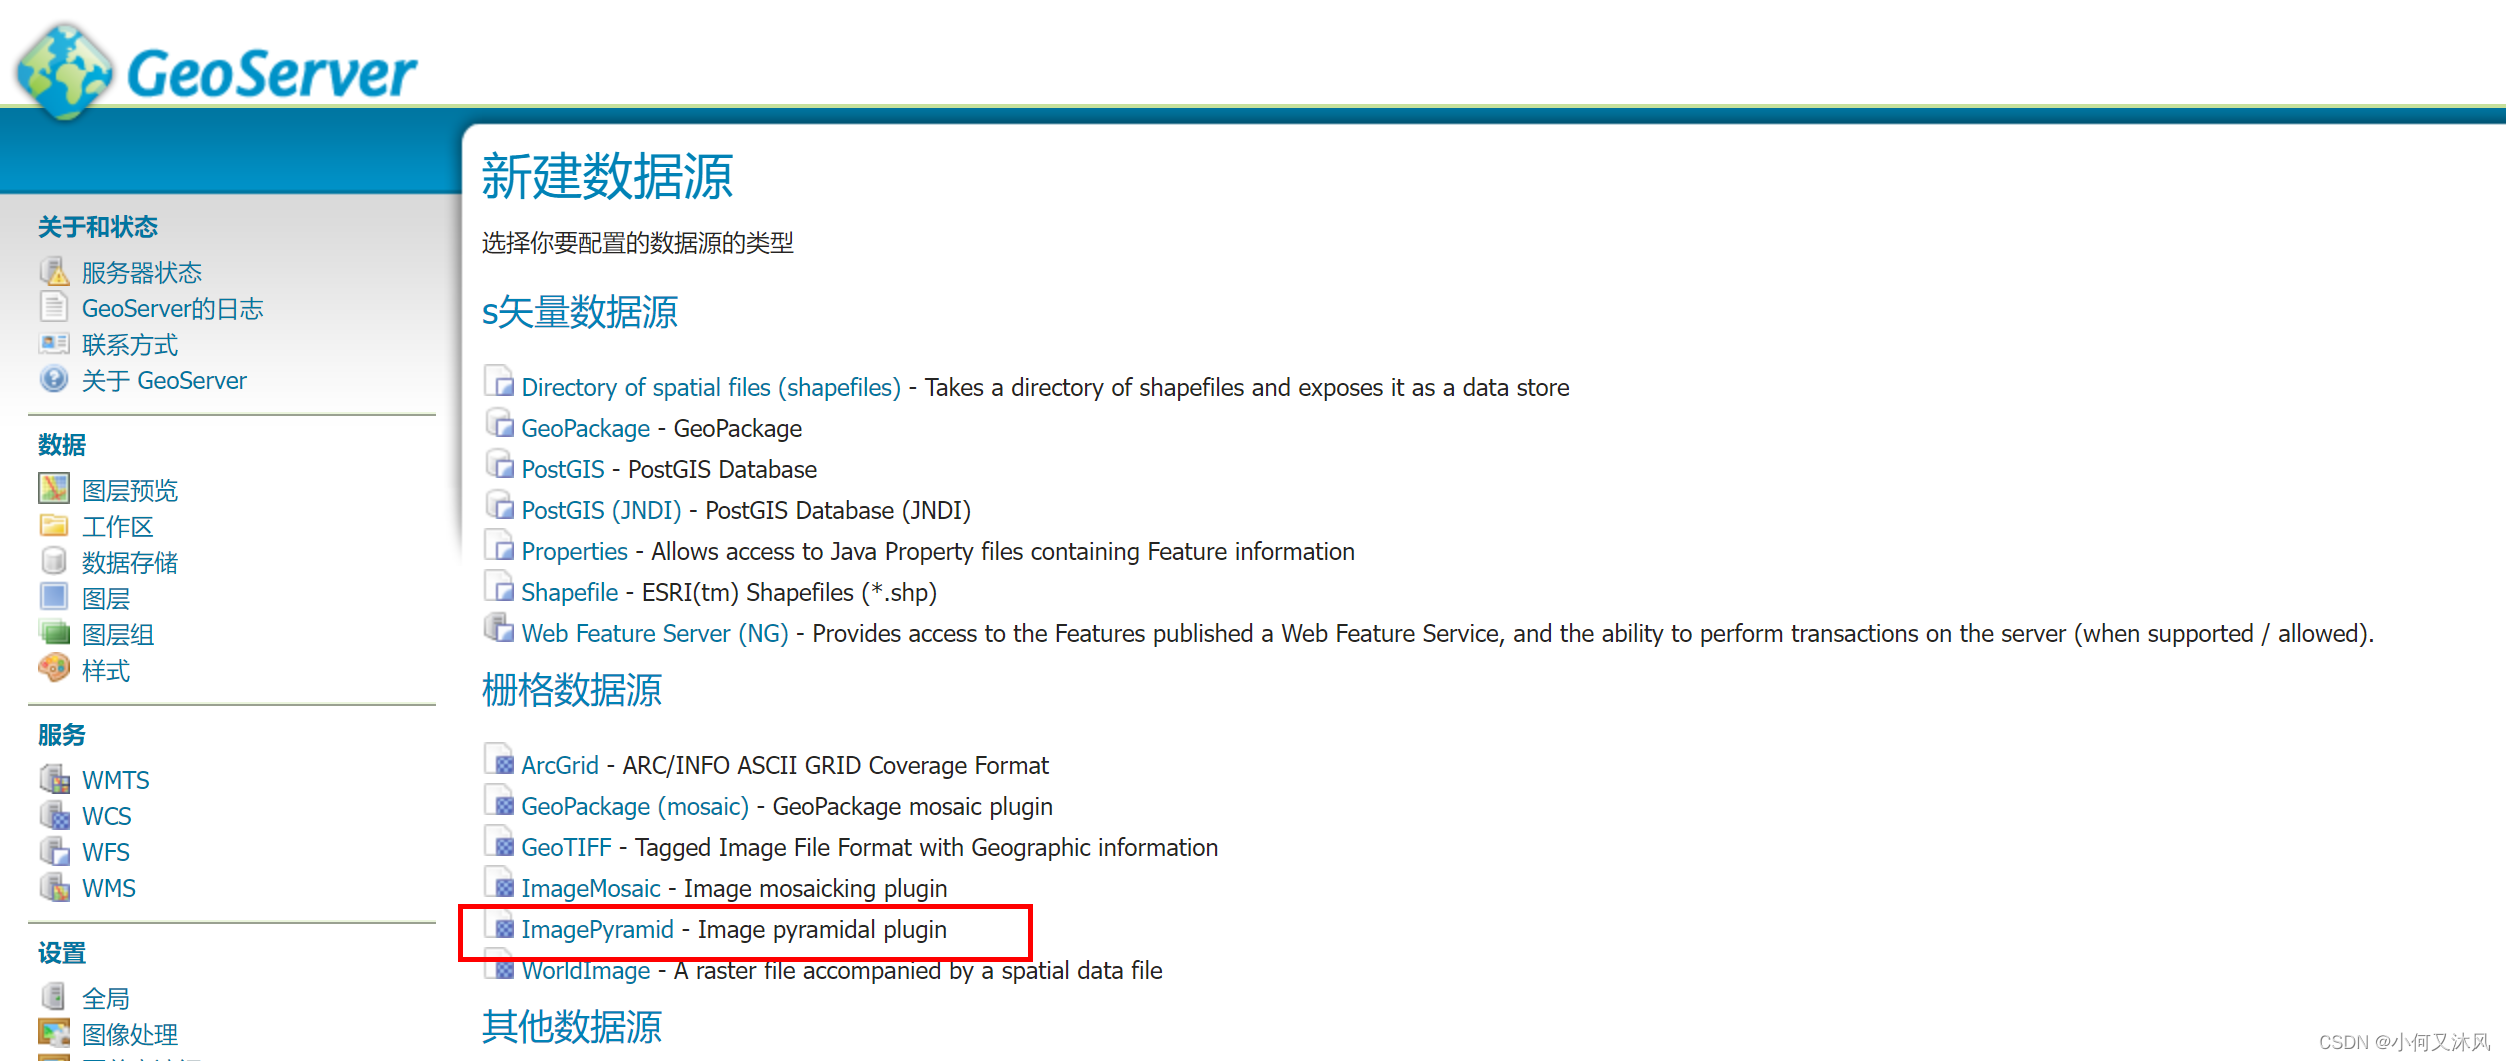Click the GeoServer title text
Image resolution: width=2506 pixels, height=1061 pixels.
click(272, 73)
